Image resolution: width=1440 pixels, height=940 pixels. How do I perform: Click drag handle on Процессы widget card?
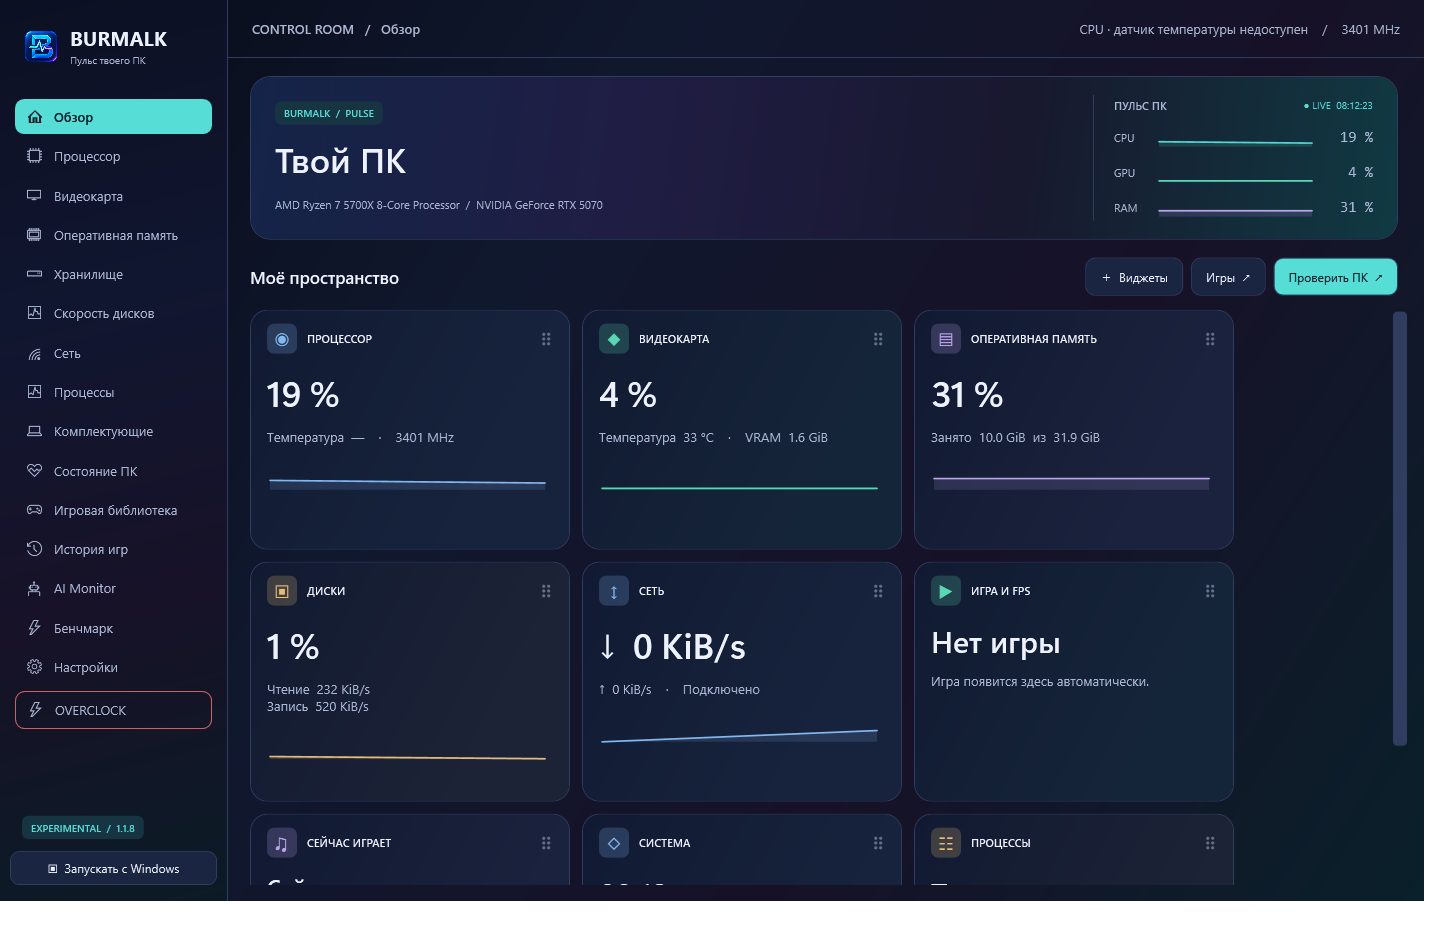pyautogui.click(x=1210, y=843)
